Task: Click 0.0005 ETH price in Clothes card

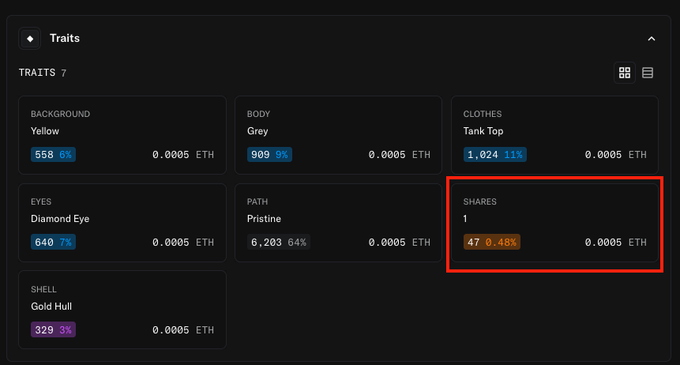Action: click(615, 155)
